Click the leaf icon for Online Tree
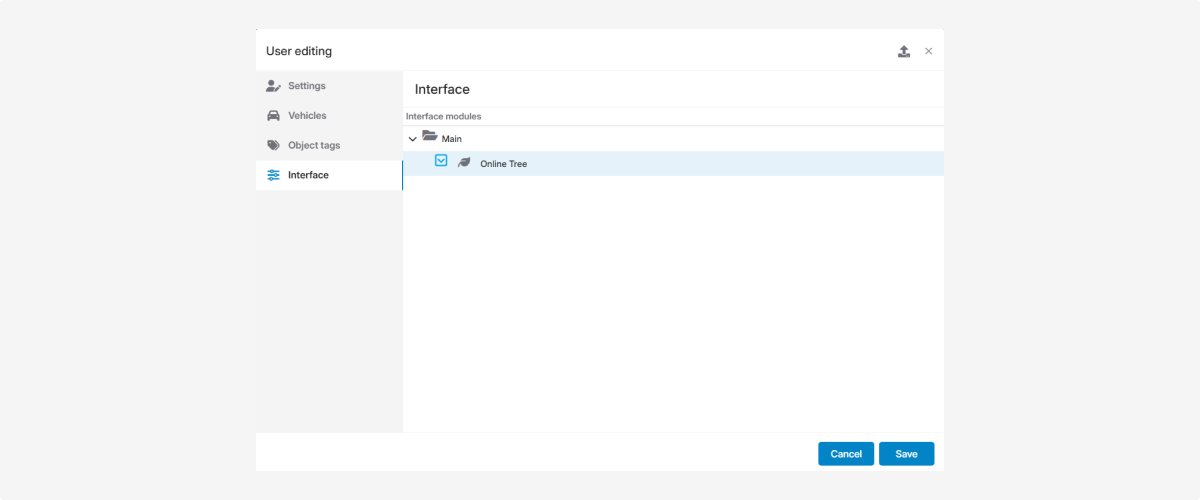 (464, 163)
